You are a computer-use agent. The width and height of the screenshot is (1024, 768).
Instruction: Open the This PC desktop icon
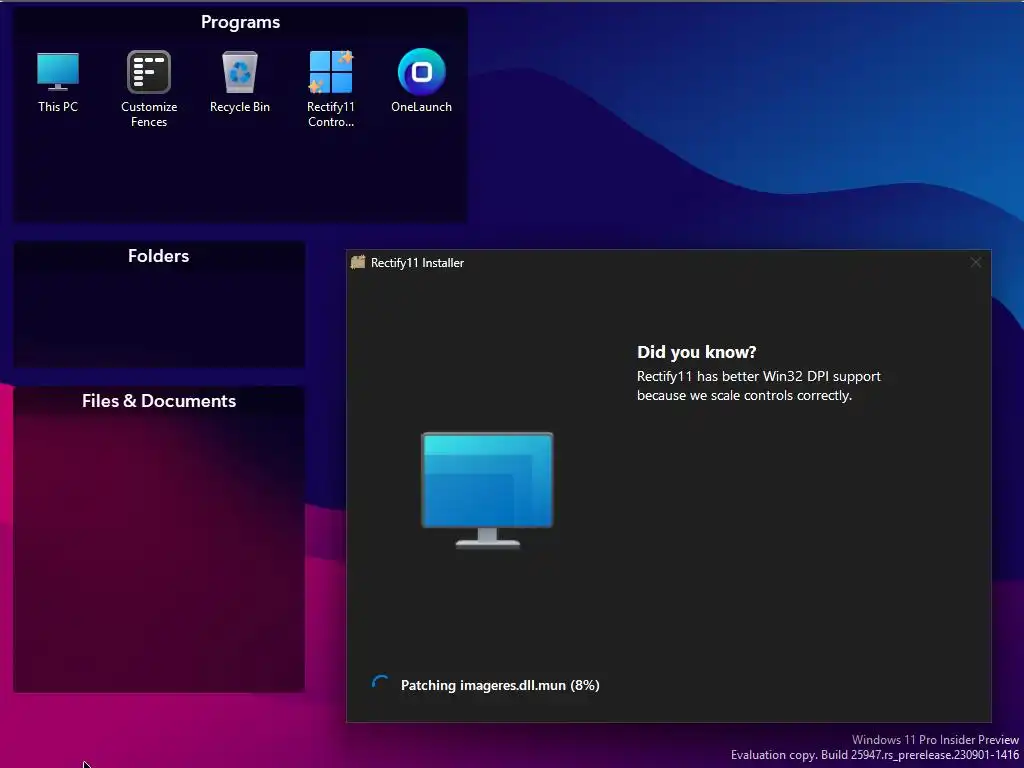pyautogui.click(x=57, y=82)
